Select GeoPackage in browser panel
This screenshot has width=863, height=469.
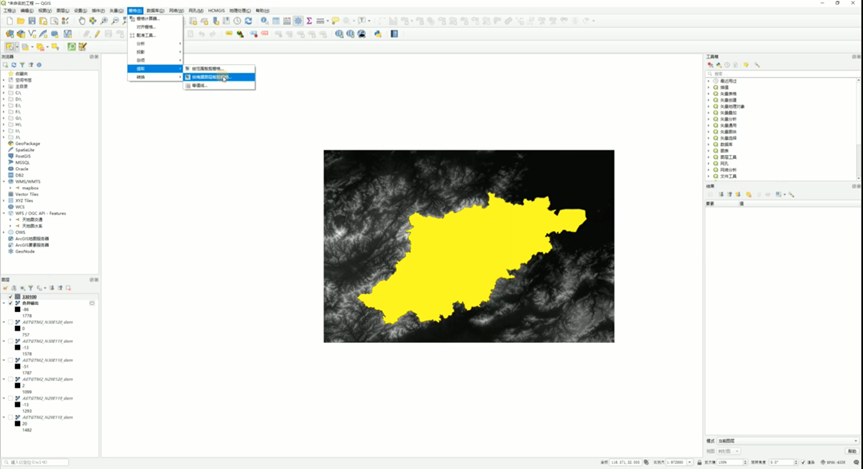pyautogui.click(x=28, y=144)
